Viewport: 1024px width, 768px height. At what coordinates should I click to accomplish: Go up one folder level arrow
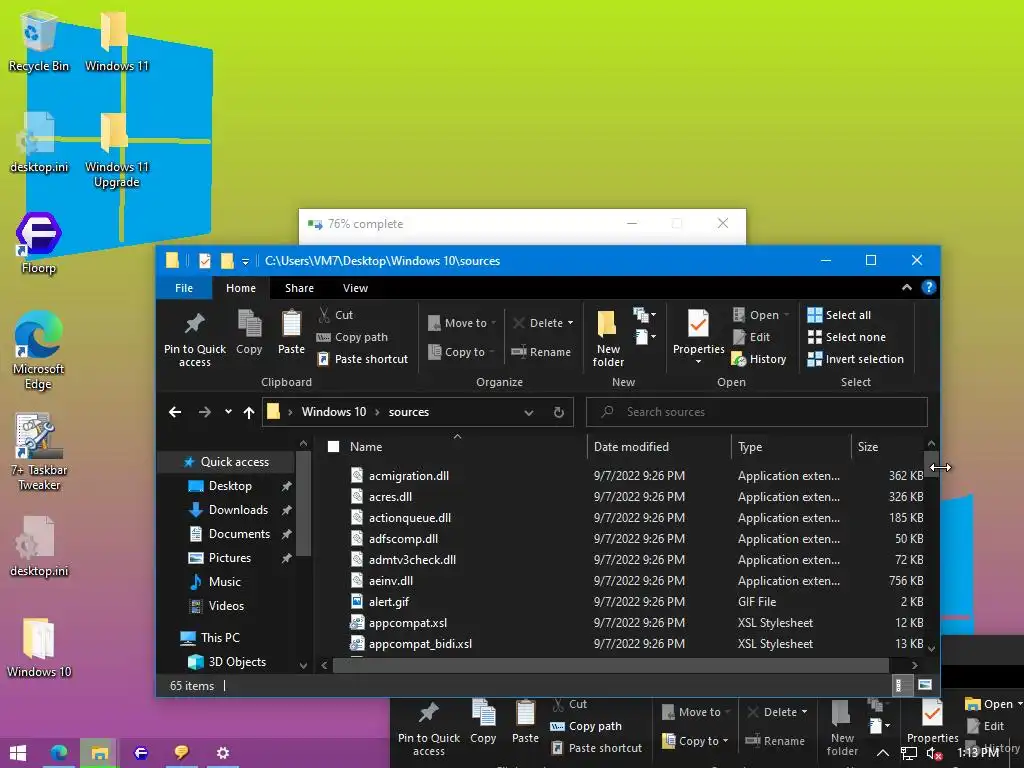pos(249,412)
